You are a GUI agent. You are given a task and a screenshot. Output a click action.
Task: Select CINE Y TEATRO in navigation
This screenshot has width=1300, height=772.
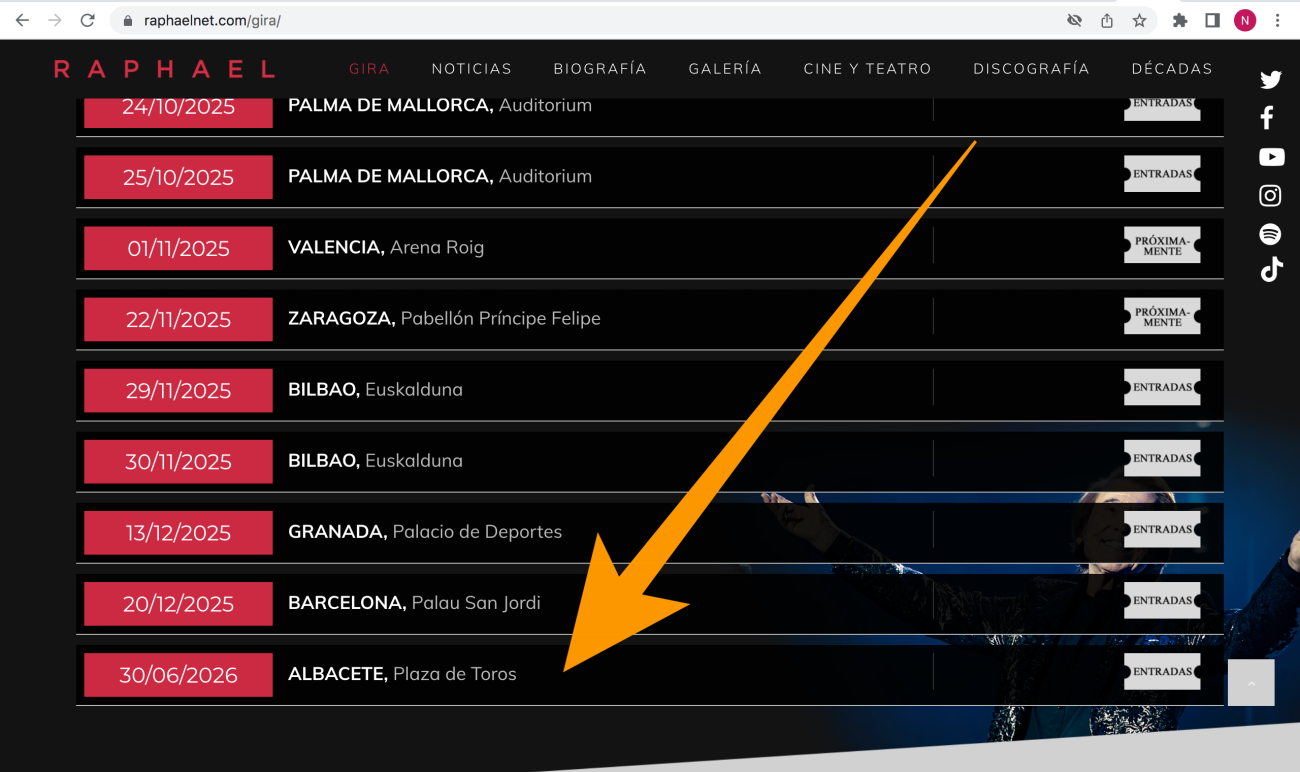[867, 69]
